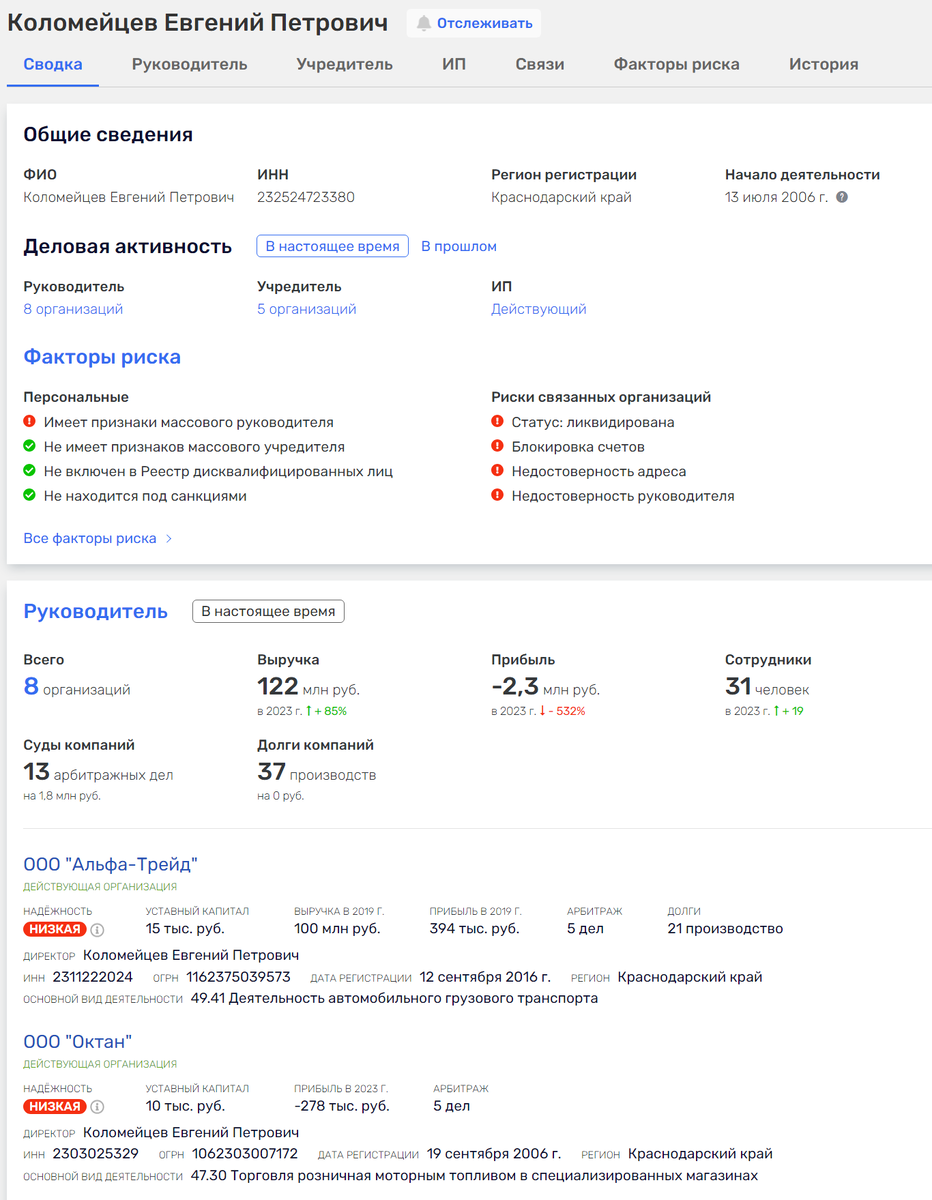The image size is (932, 1200).
Task: Click НИЗКАЯ reliability badge of Альфа-Трейд
Action: coord(54,929)
